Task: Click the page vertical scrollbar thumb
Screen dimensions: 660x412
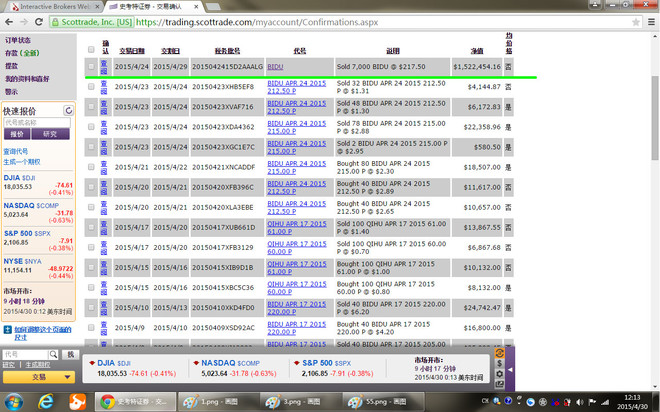Action: pyautogui.click(x=655, y=118)
